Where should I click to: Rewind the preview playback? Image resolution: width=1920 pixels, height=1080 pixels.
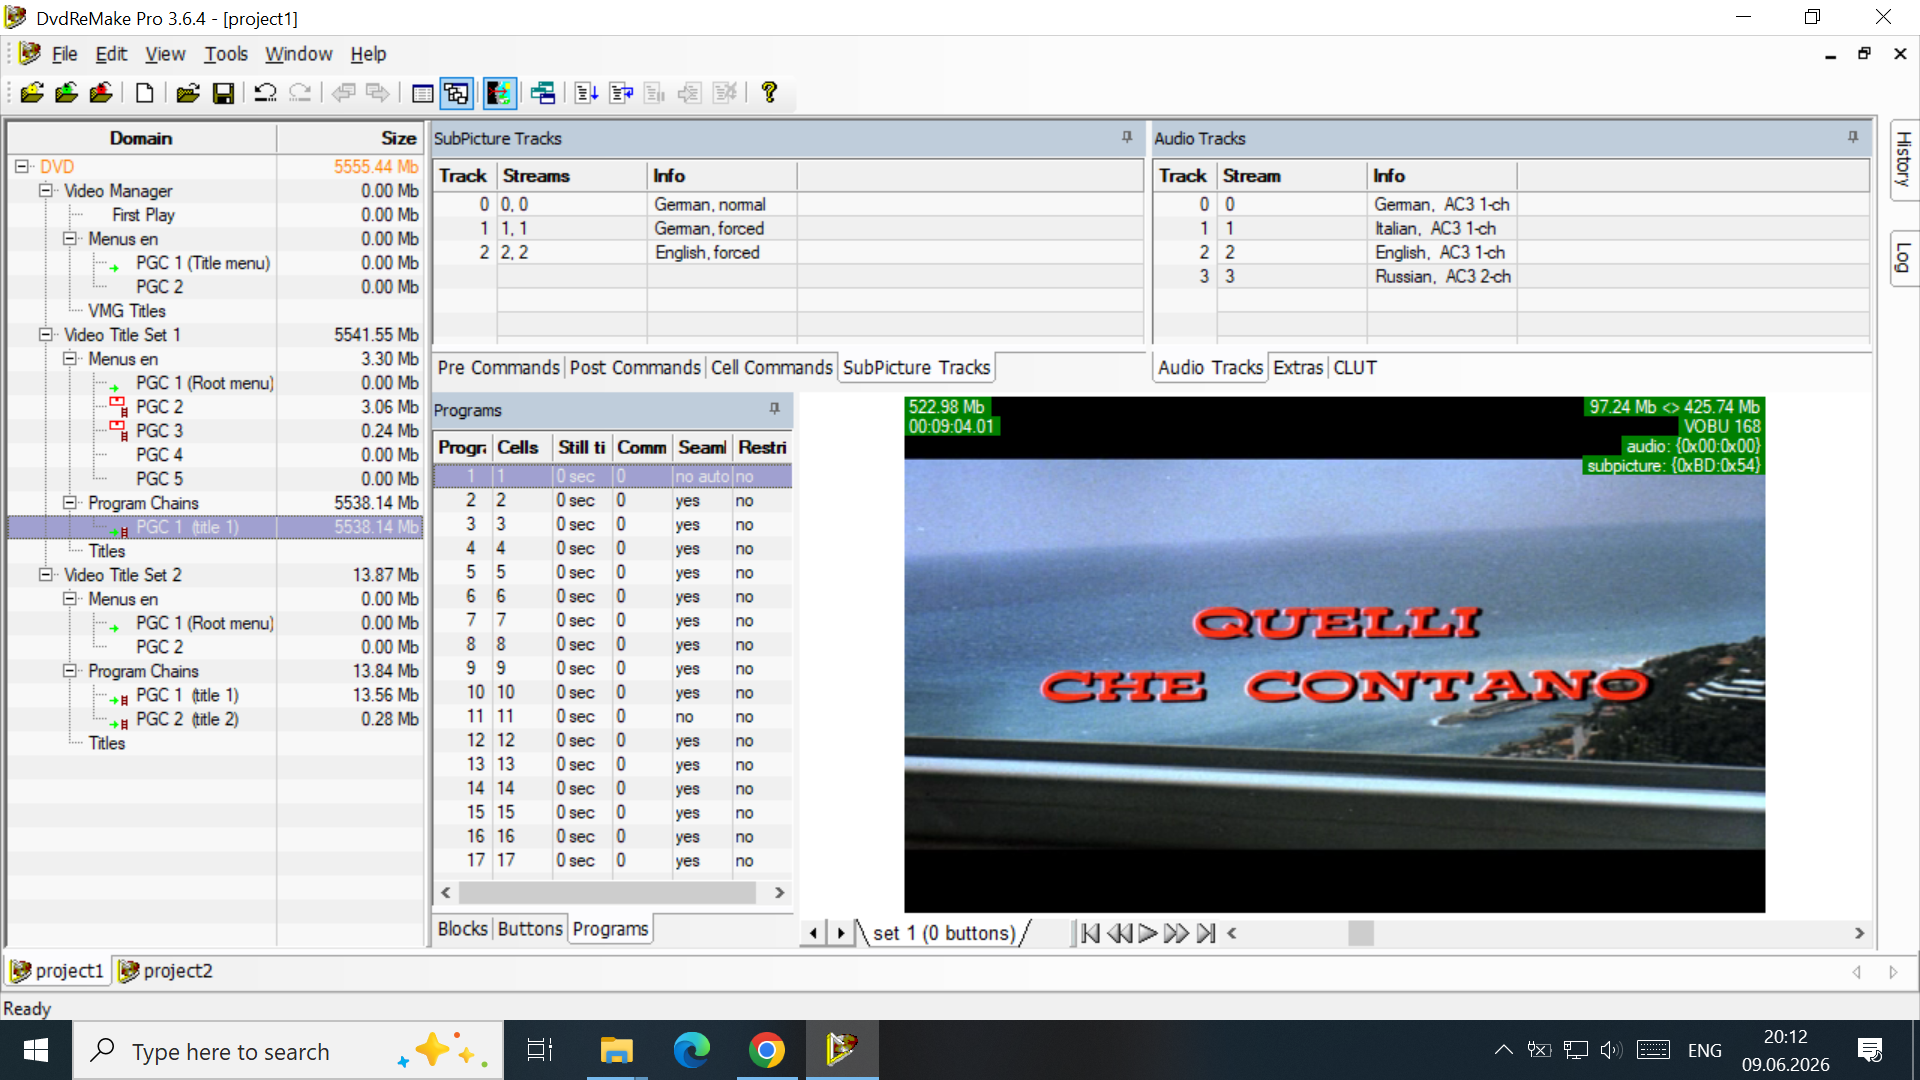click(1120, 933)
